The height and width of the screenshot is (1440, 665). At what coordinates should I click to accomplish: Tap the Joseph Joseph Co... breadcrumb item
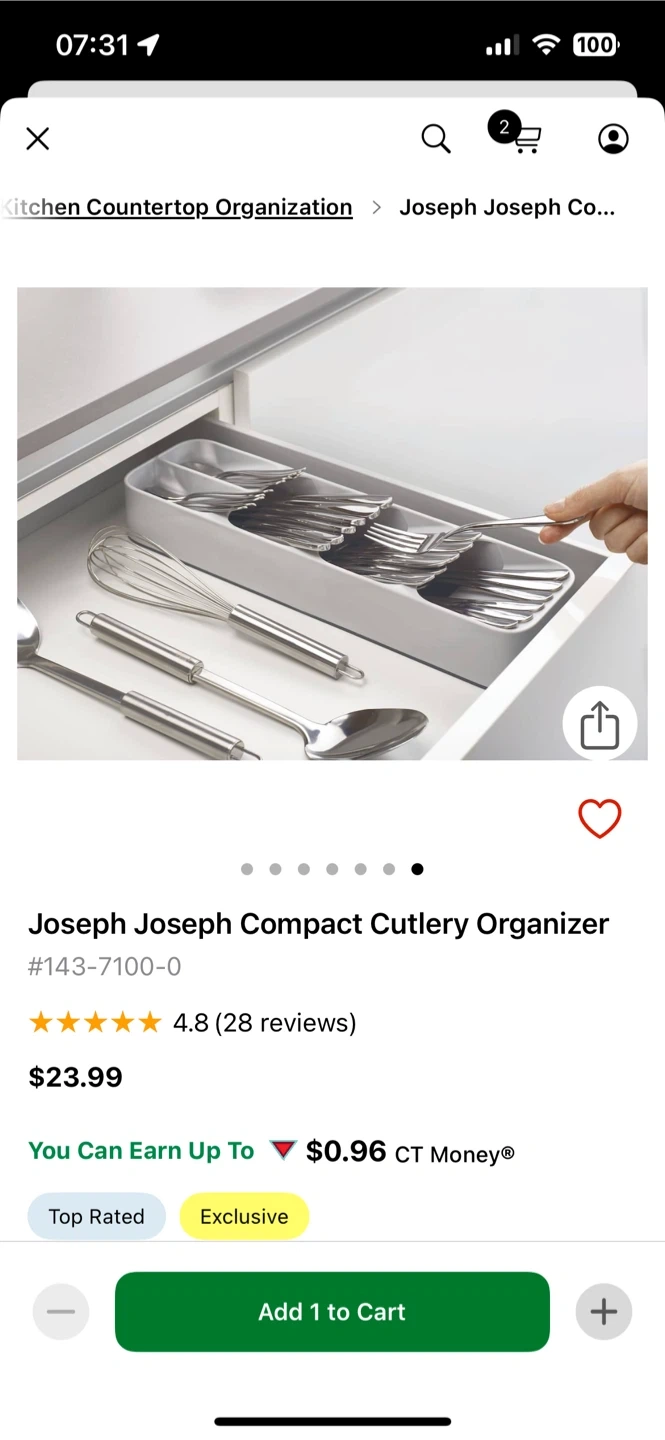coord(507,207)
